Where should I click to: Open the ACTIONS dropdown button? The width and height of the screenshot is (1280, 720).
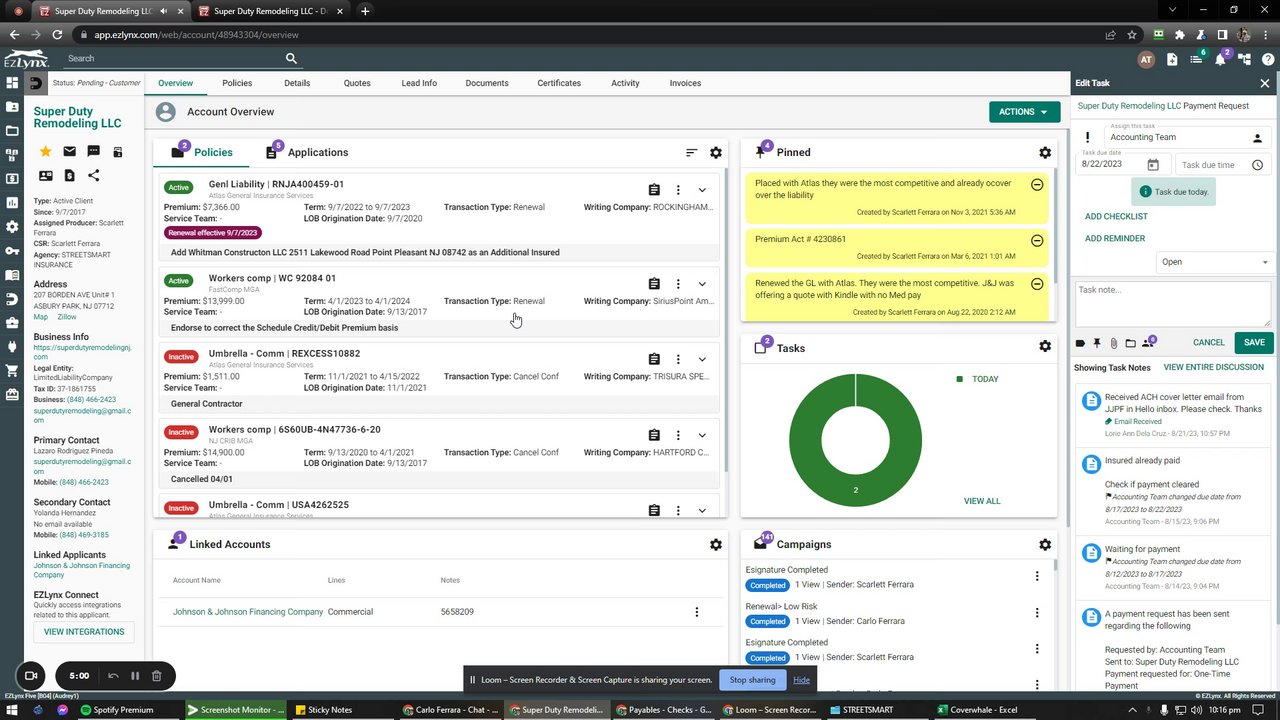point(1024,112)
